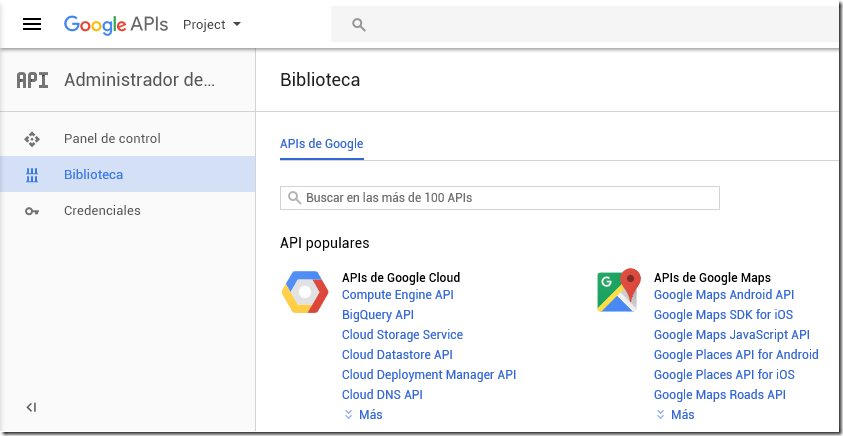
Task: Switch to the APIs de Google tab
Action: point(322,144)
